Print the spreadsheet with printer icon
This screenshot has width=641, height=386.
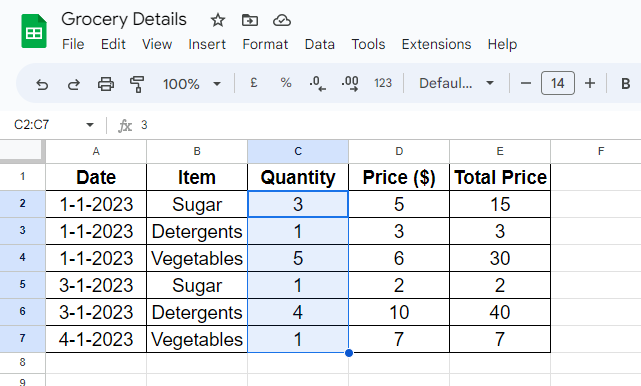point(106,84)
